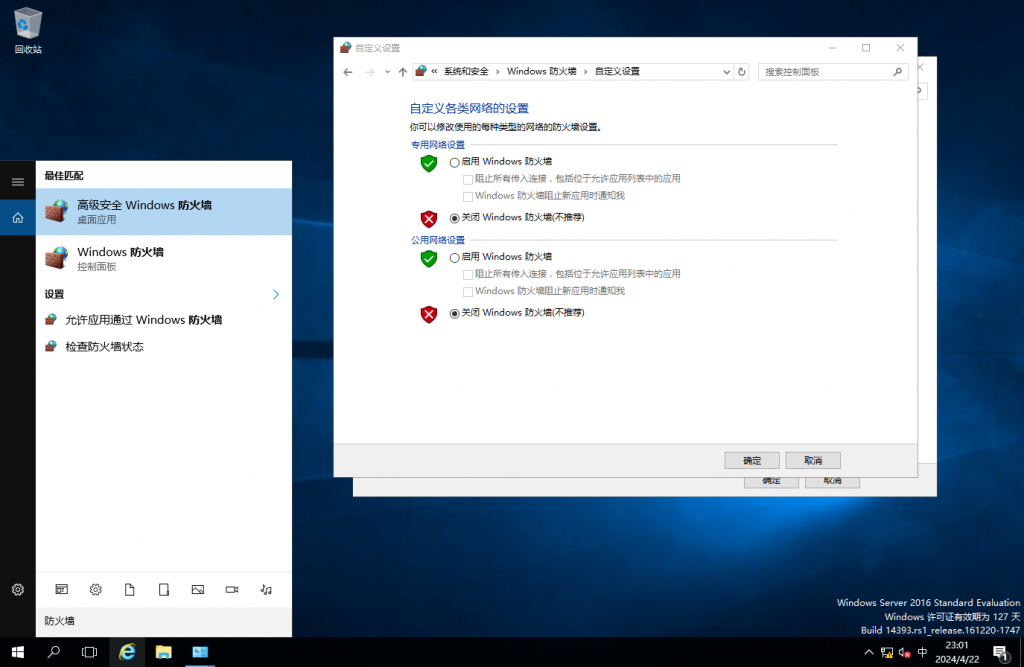Enable Windows Firewall for public network
1024x667 pixels.
pyautogui.click(x=455, y=258)
